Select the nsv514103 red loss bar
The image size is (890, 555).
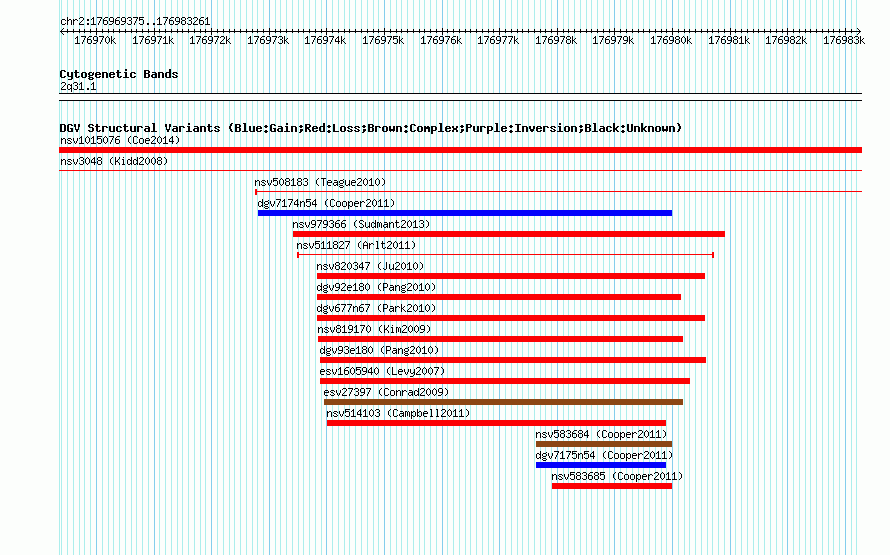(x=496, y=423)
